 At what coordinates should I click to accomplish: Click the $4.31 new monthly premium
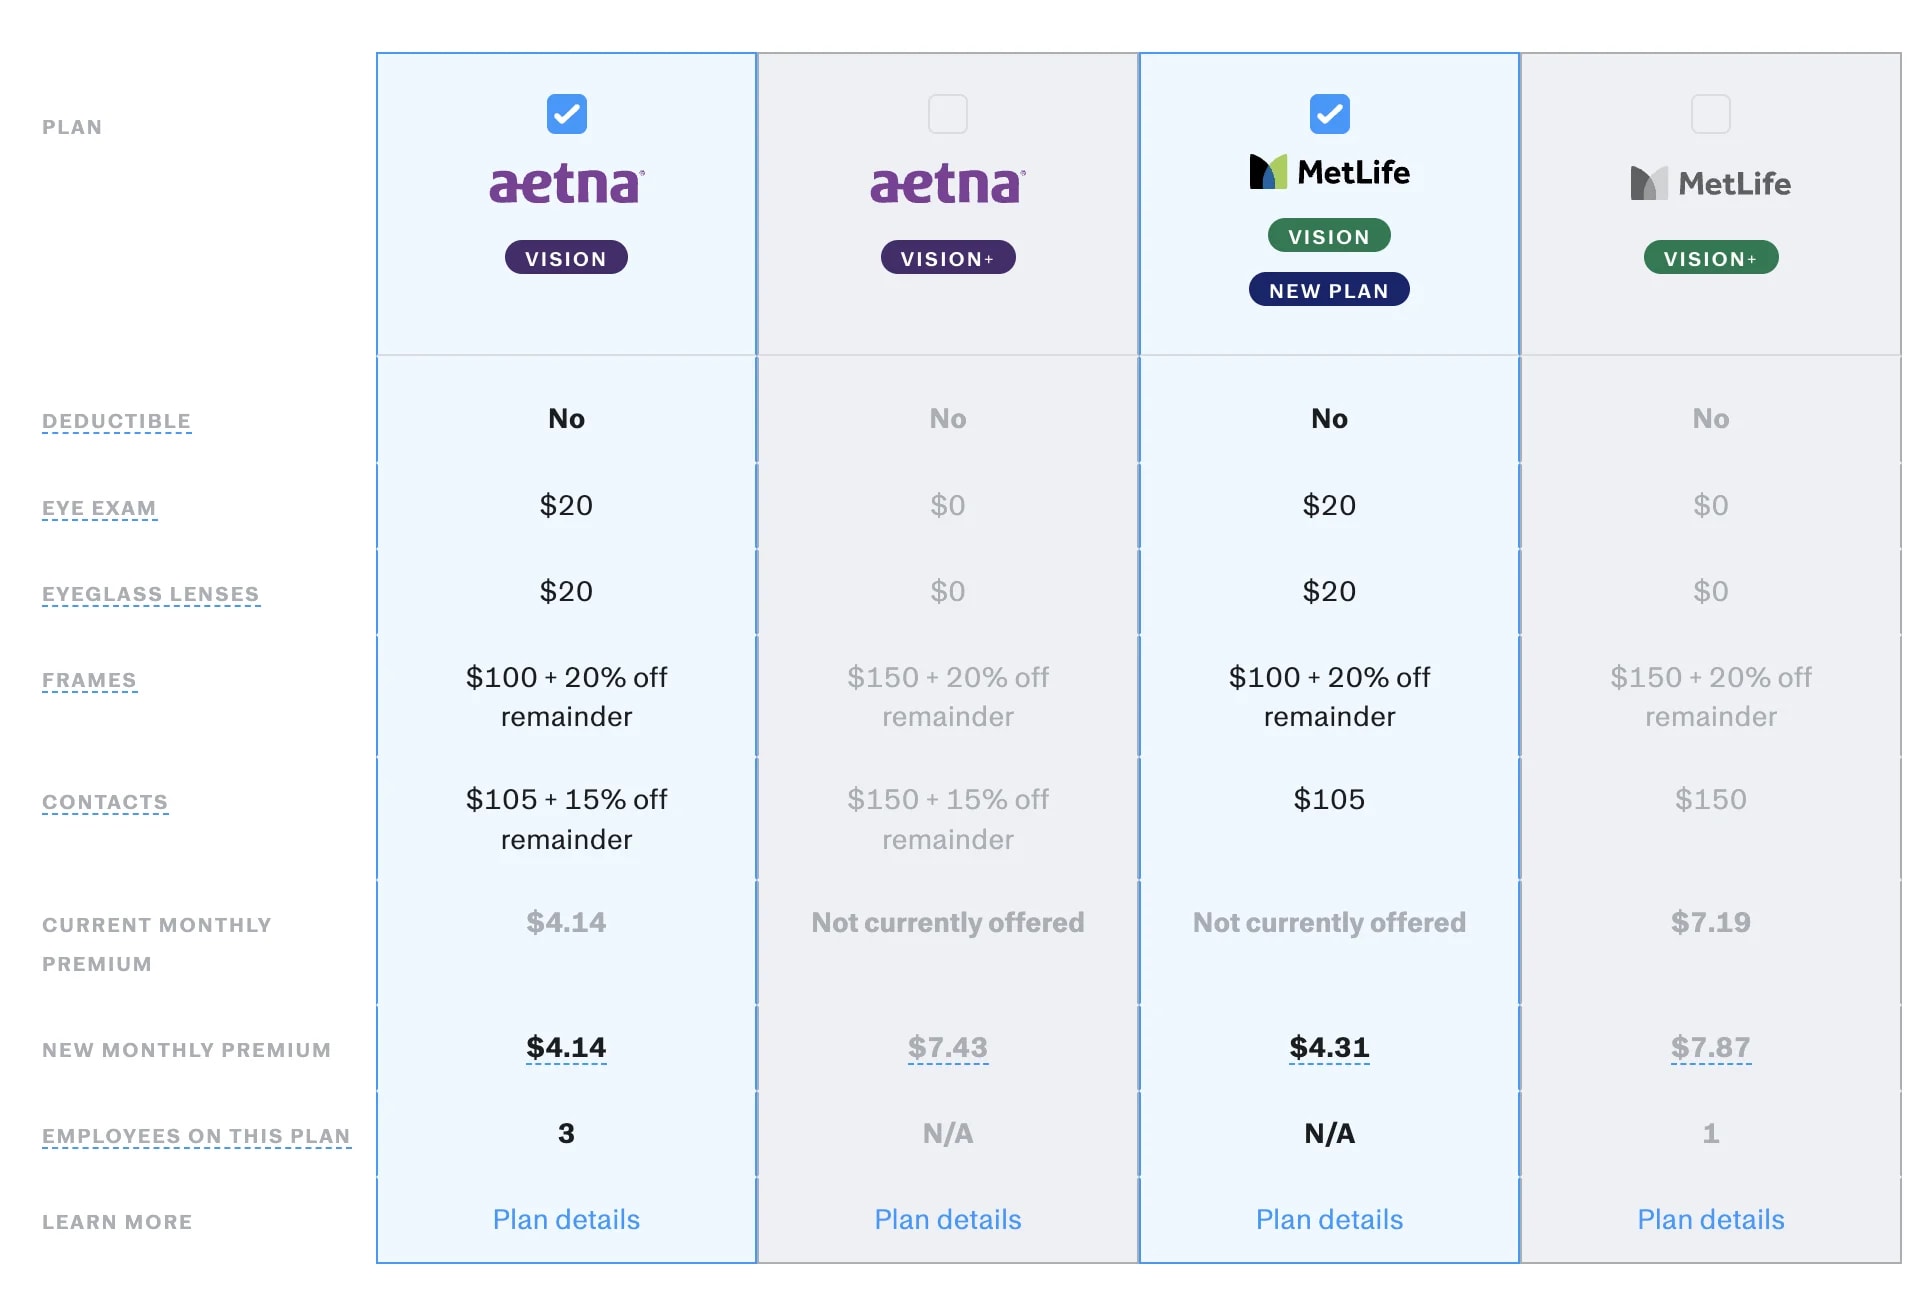1329,1047
